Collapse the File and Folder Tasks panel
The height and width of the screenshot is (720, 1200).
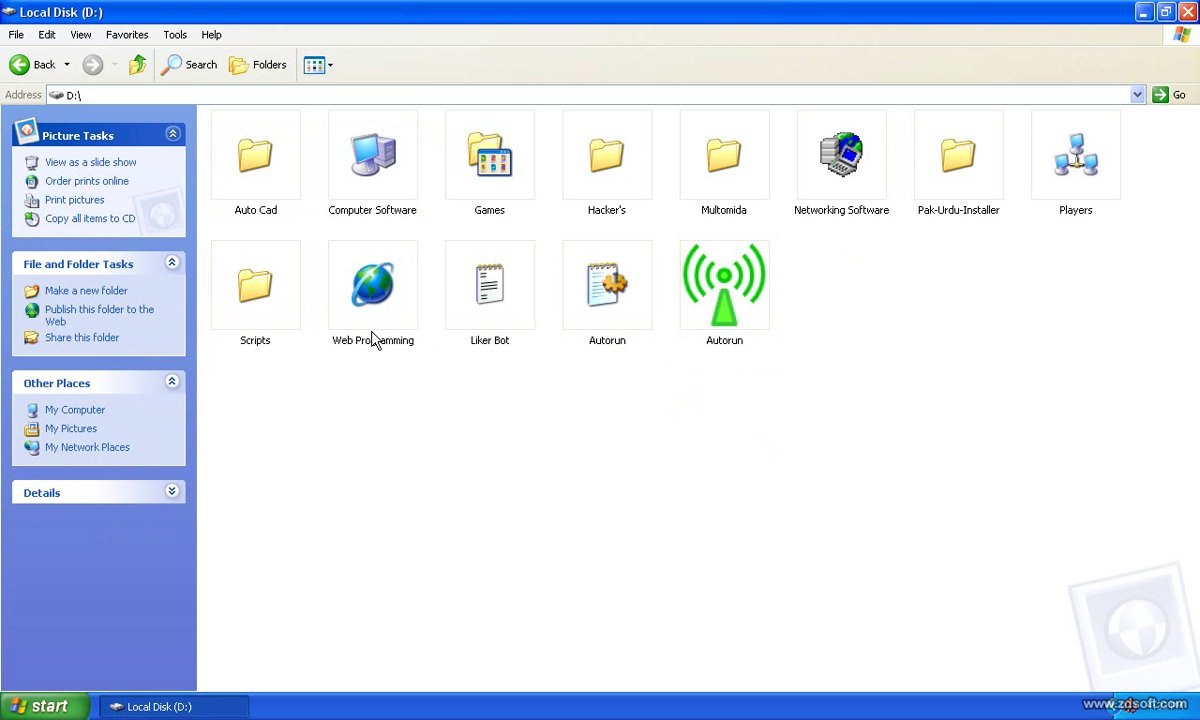172,263
